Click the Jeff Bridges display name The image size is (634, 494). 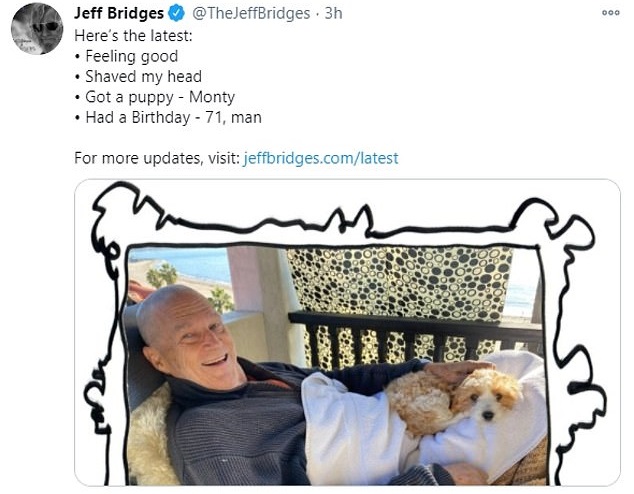(x=118, y=13)
